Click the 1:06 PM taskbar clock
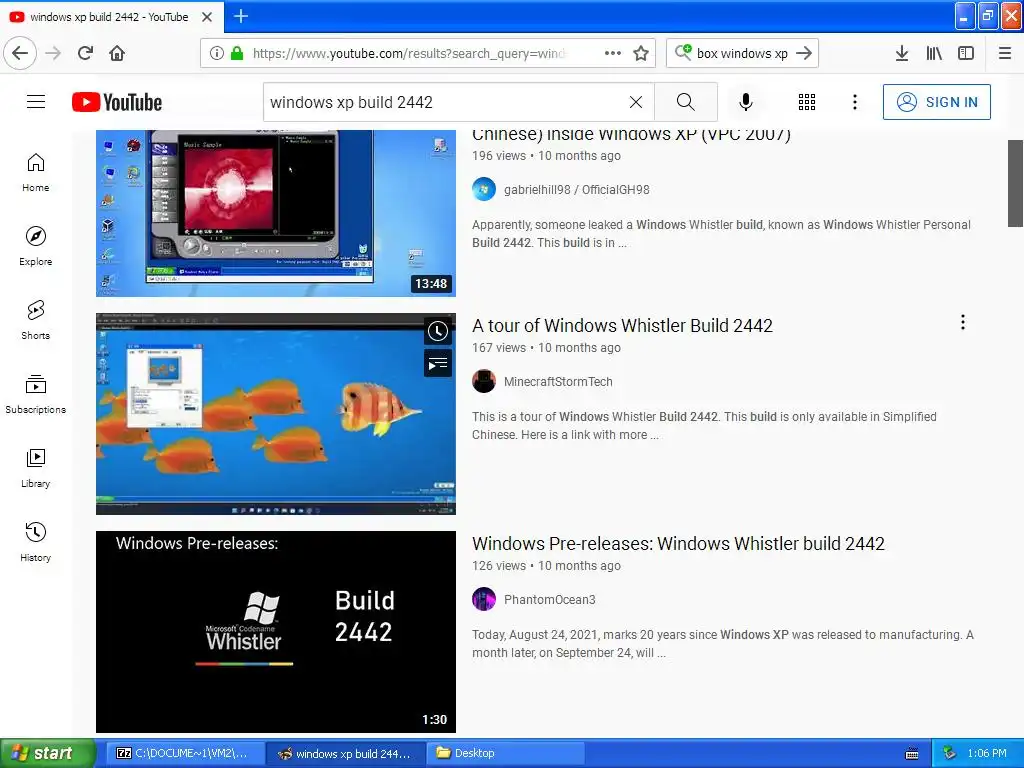The height and width of the screenshot is (768, 1024). coord(987,753)
